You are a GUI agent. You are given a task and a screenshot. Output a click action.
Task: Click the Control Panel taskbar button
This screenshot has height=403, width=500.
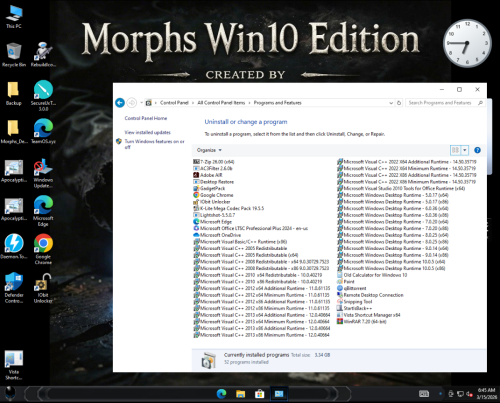pos(279,394)
